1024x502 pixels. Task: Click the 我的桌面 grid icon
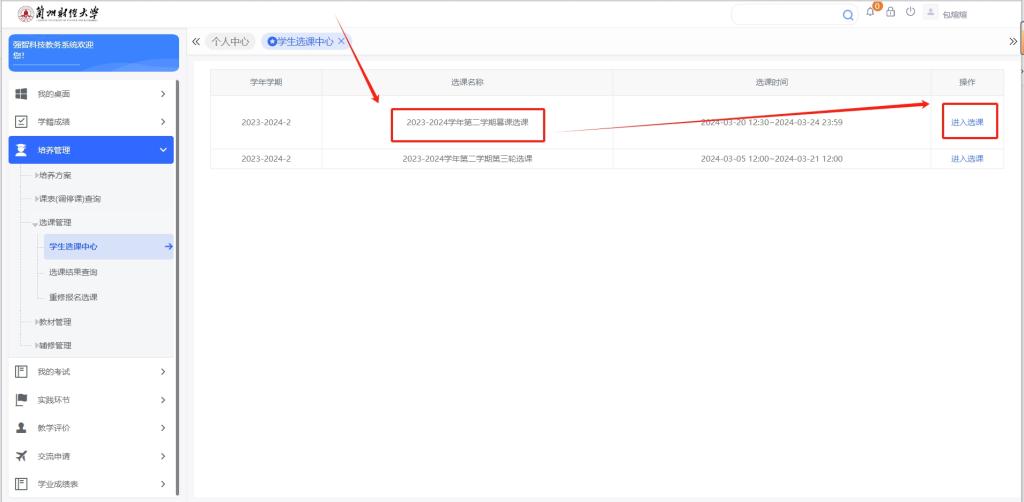(21, 94)
